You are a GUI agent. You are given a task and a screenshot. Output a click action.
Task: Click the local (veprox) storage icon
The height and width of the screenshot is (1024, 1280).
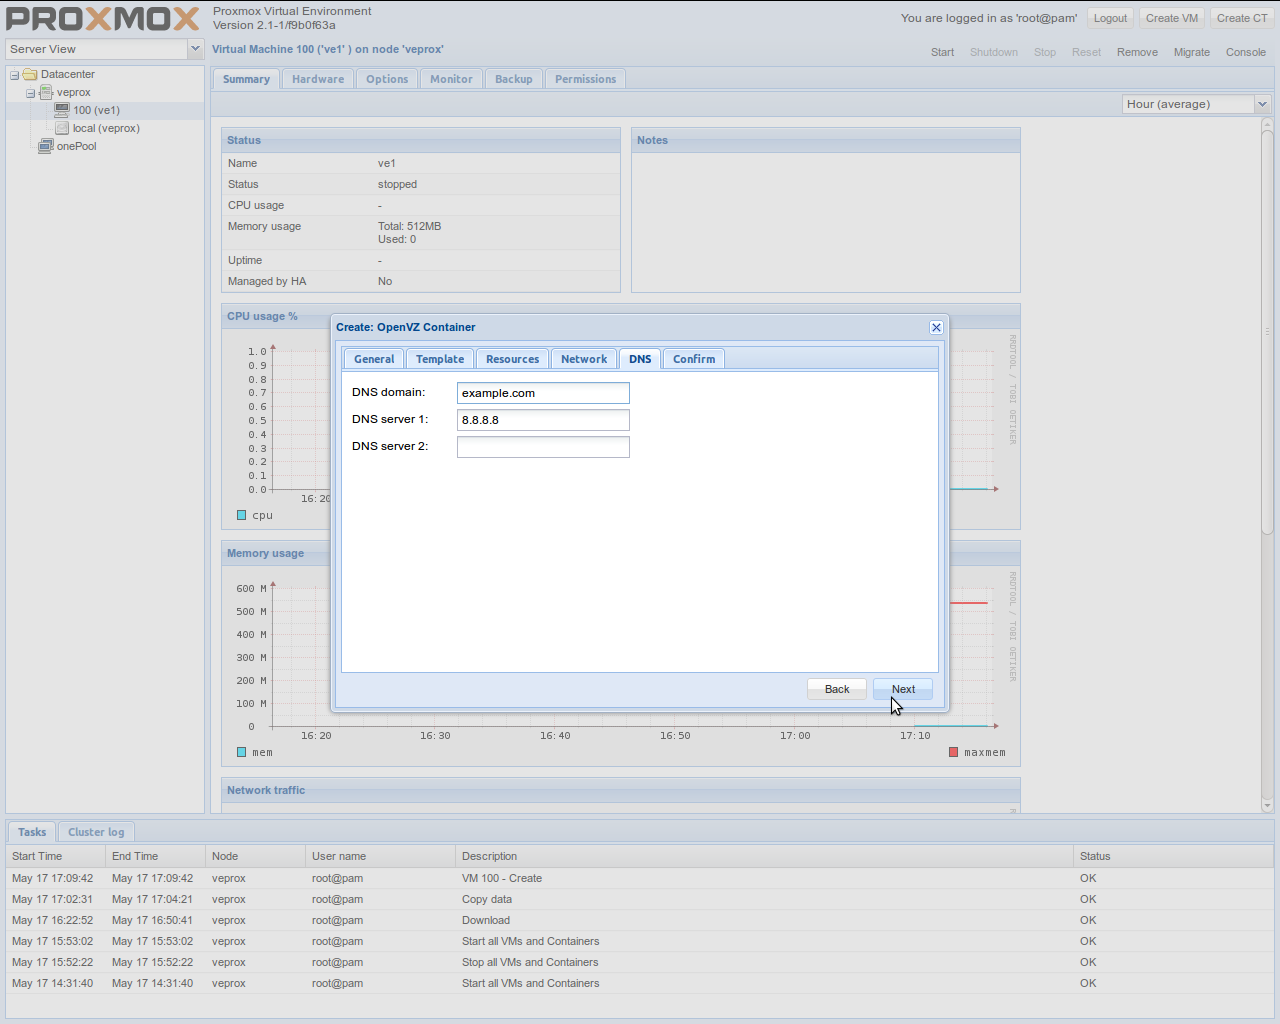(x=62, y=128)
